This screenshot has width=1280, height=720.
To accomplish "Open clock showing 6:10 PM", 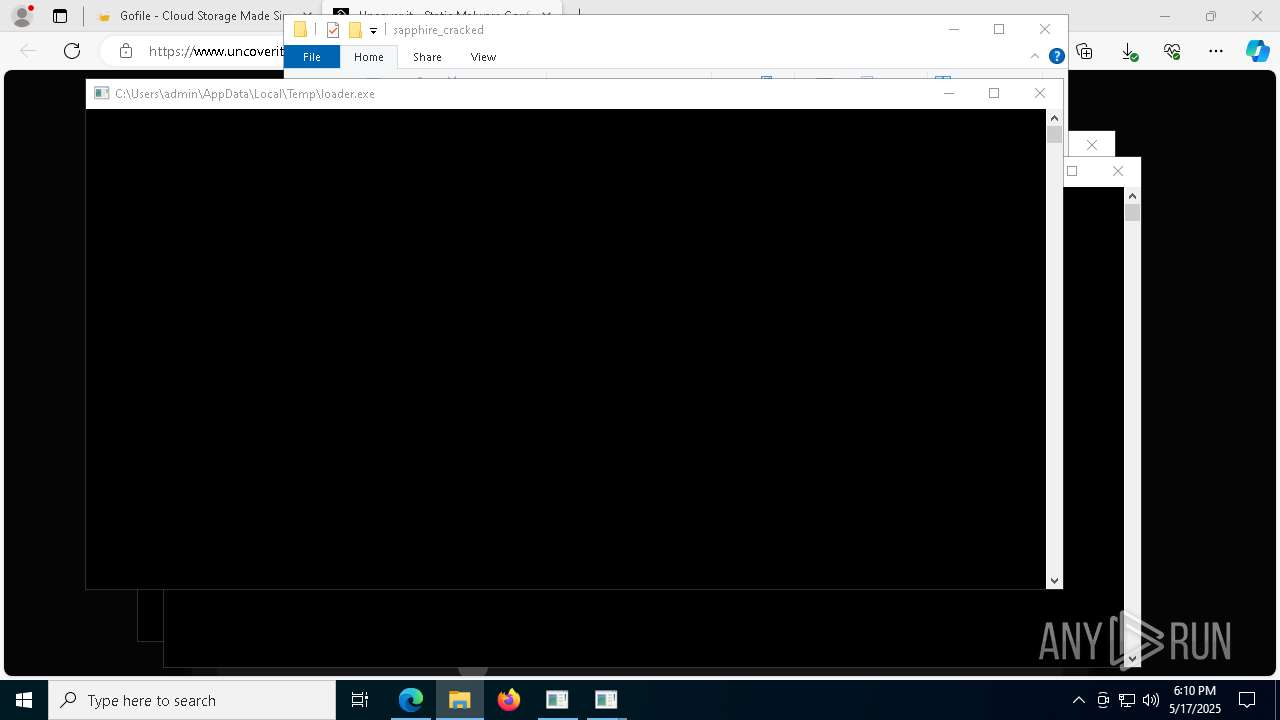I will pyautogui.click(x=1195, y=700).
